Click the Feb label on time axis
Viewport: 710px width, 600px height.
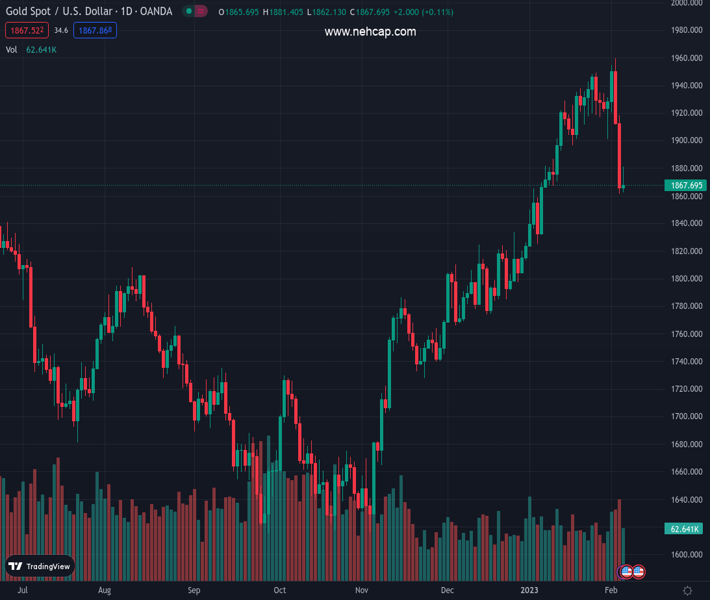click(x=610, y=591)
